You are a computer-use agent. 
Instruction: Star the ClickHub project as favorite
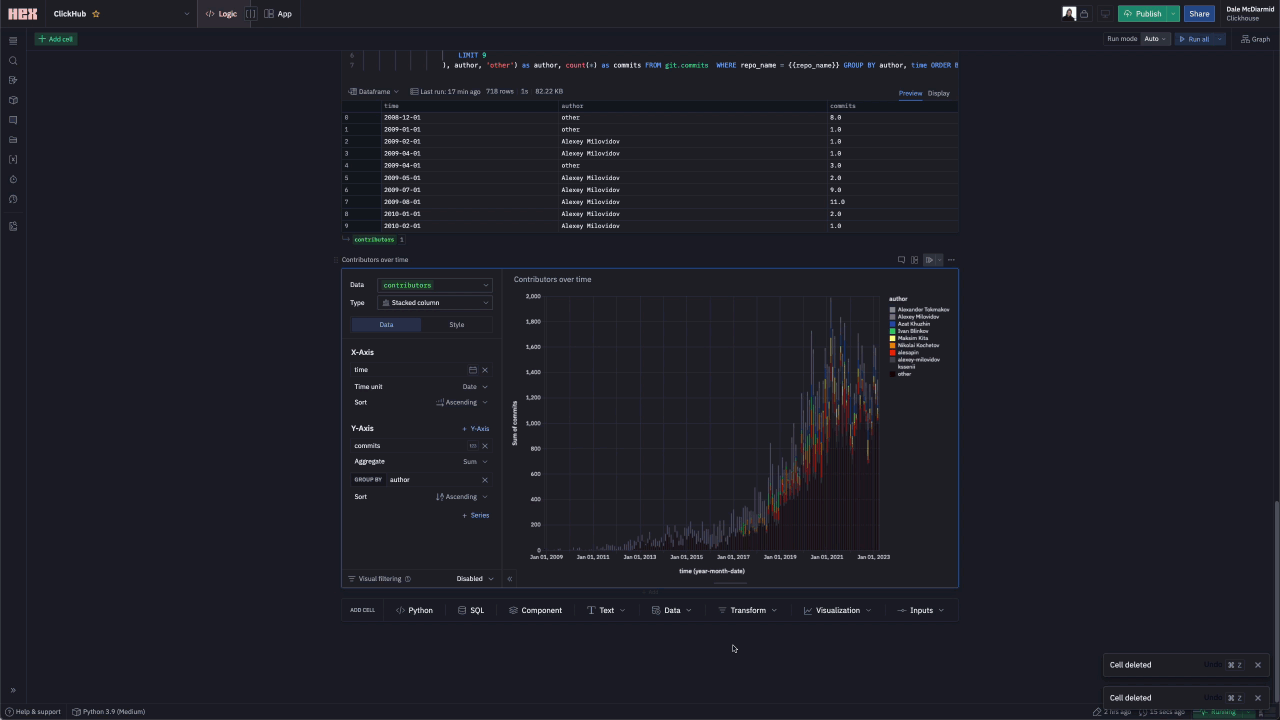[96, 14]
